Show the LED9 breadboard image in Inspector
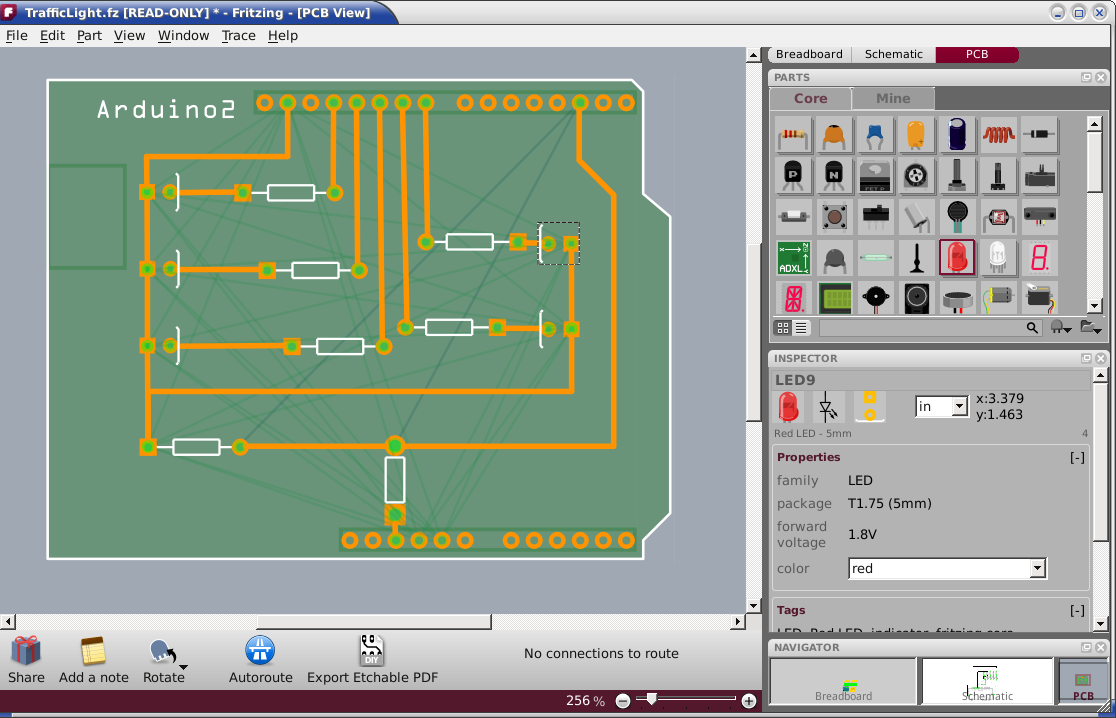The height and width of the screenshot is (718, 1116). (789, 407)
